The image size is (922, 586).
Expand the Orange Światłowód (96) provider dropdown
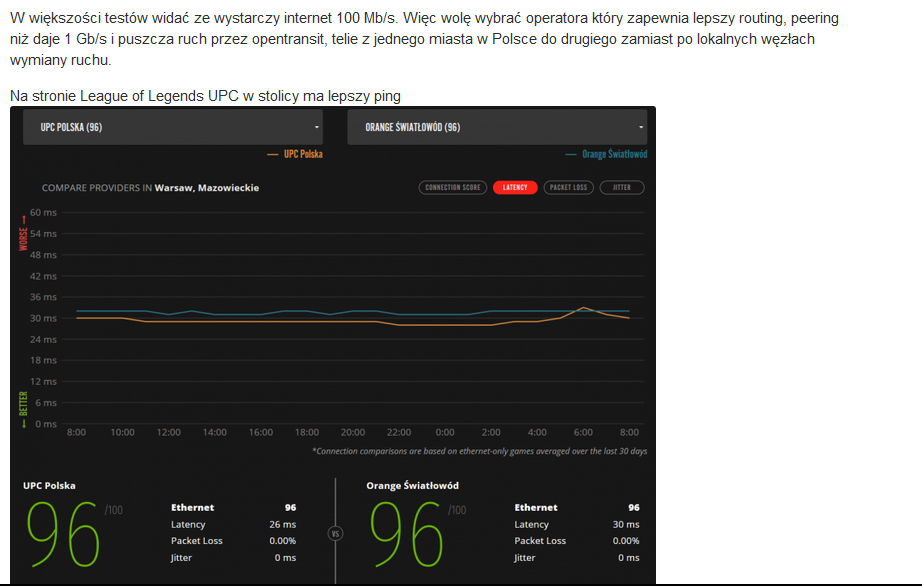click(496, 127)
